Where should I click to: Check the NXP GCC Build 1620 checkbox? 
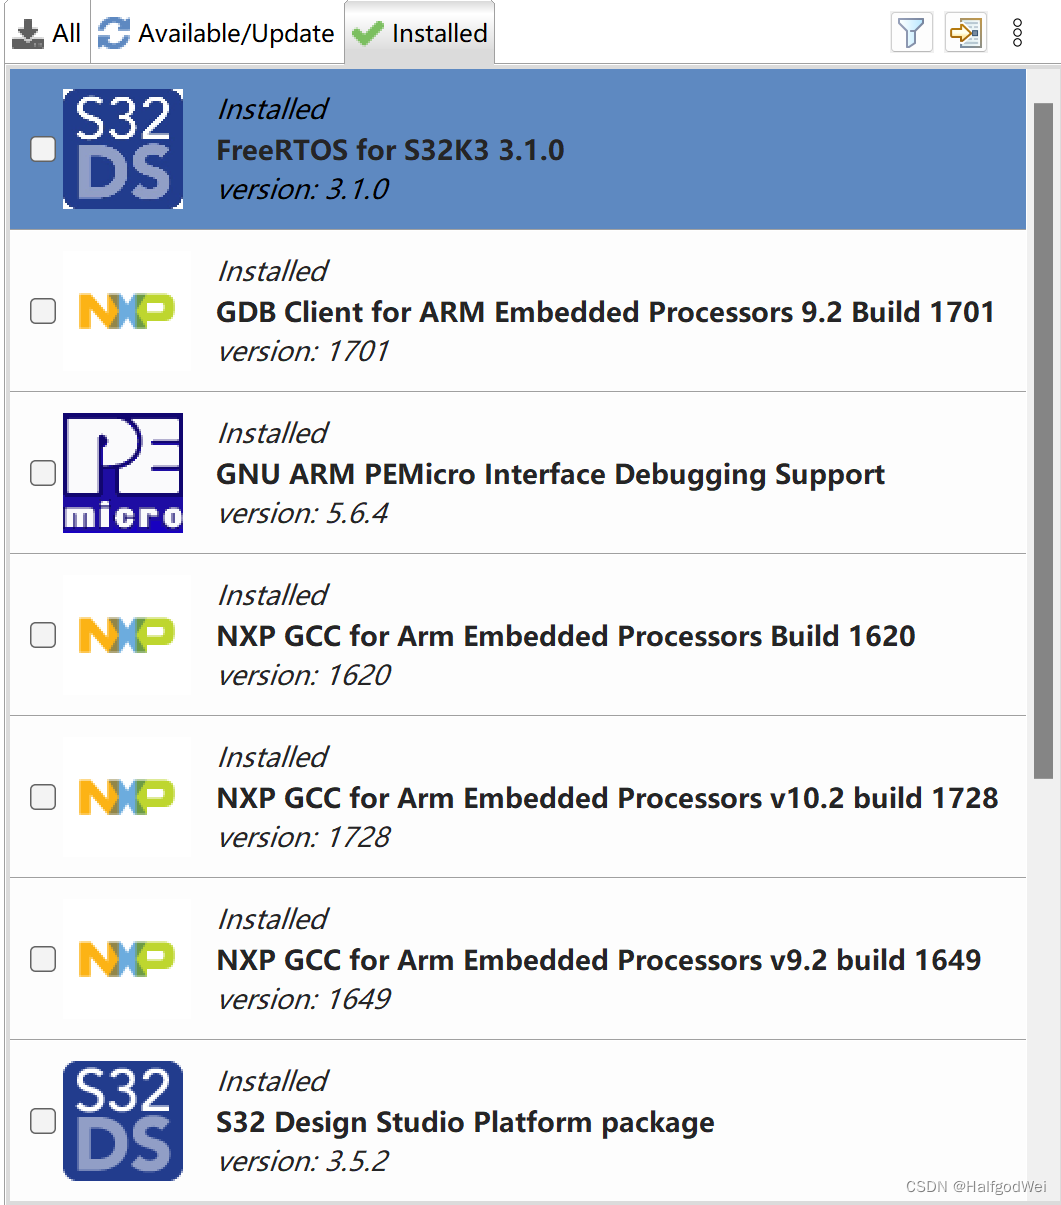tap(42, 635)
